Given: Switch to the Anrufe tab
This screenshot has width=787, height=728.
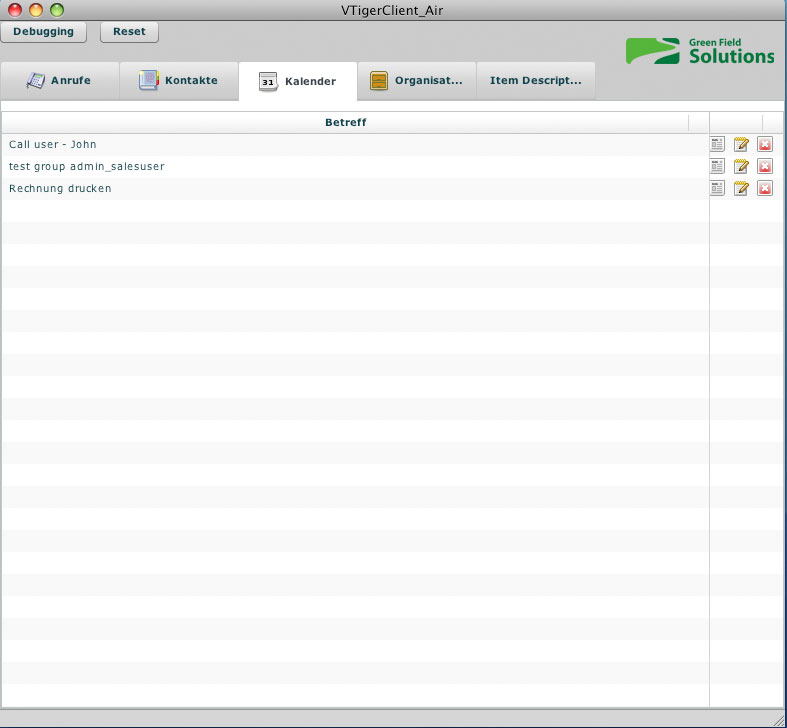Looking at the screenshot, I should click(59, 81).
